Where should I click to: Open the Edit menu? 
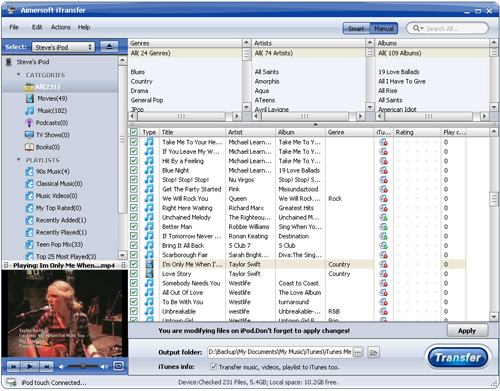[x=37, y=27]
